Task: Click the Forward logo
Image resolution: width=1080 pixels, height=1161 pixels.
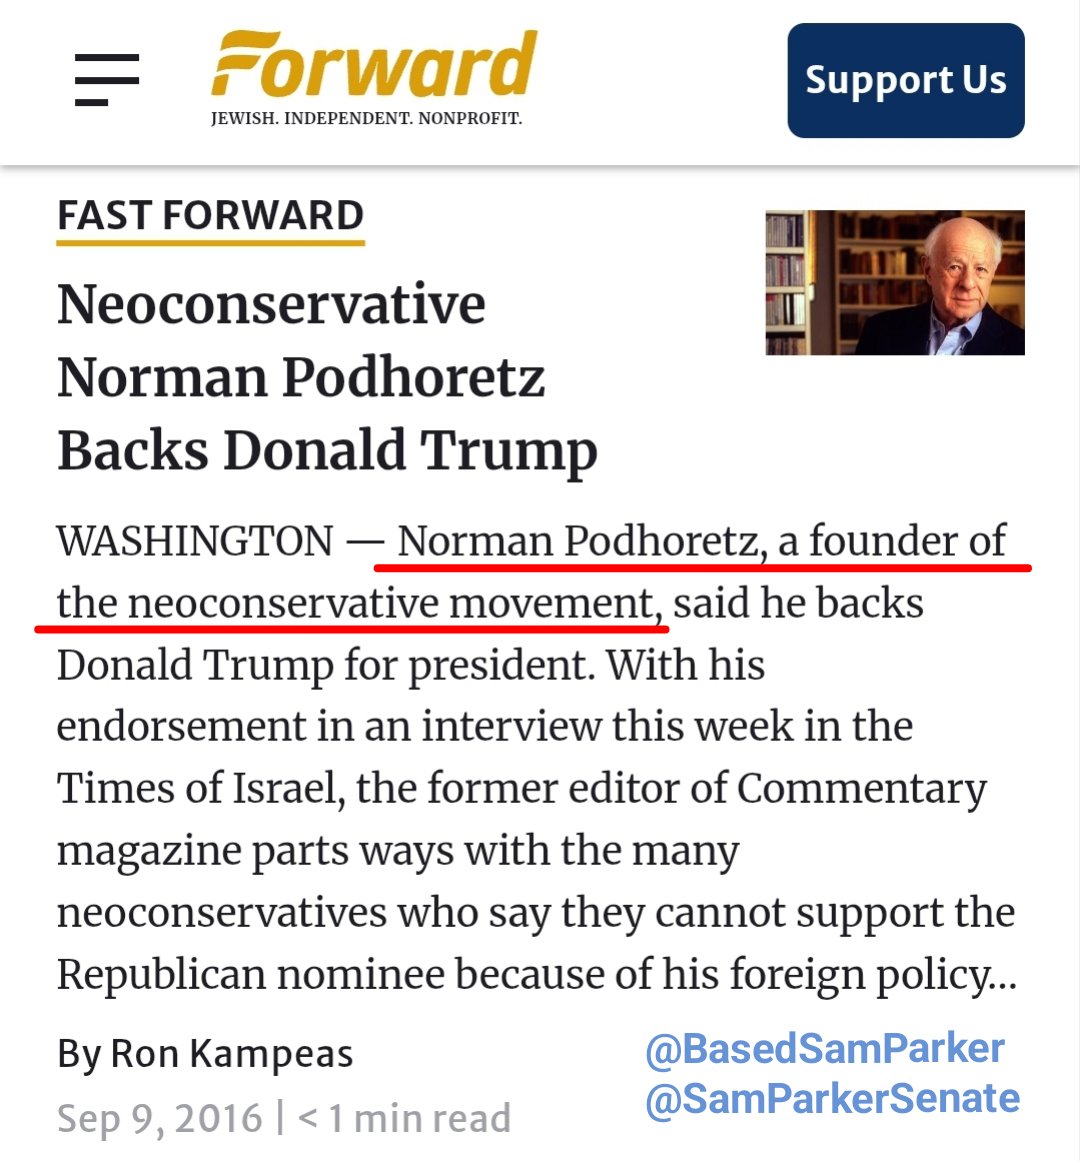Action: click(373, 66)
